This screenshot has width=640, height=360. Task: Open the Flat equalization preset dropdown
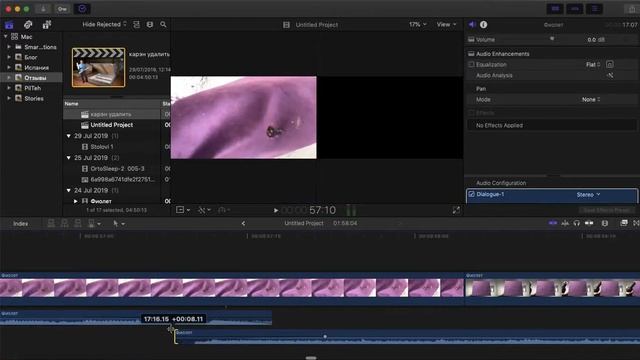pos(593,64)
